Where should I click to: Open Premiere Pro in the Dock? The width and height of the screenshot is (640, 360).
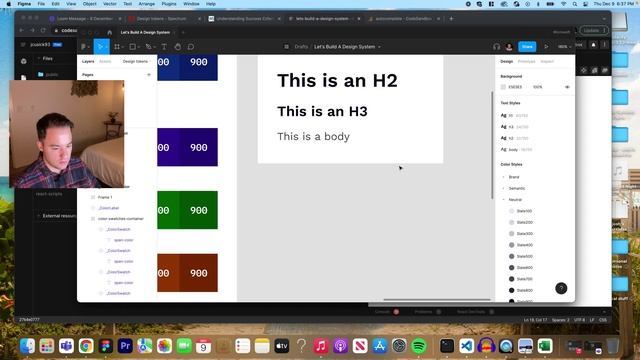pyautogui.click(x=125, y=346)
